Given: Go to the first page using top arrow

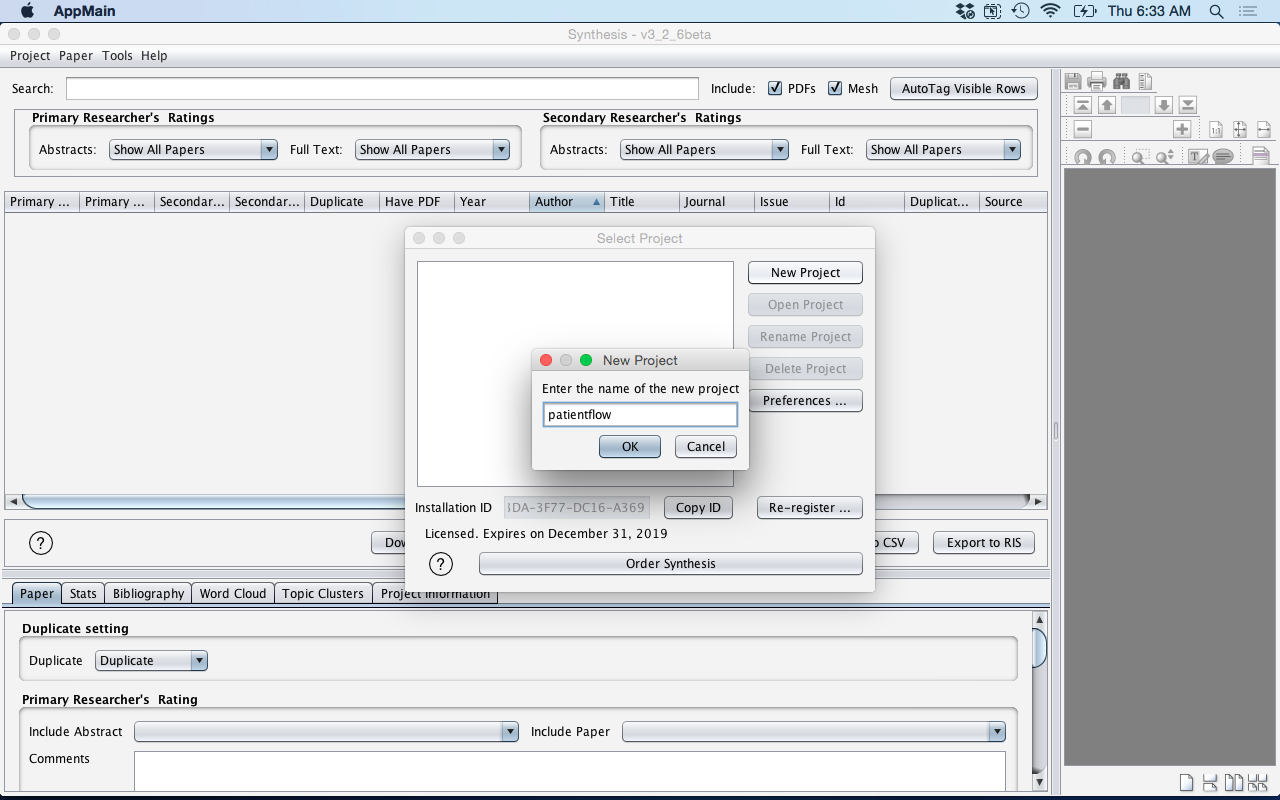Looking at the screenshot, I should coord(1083,105).
